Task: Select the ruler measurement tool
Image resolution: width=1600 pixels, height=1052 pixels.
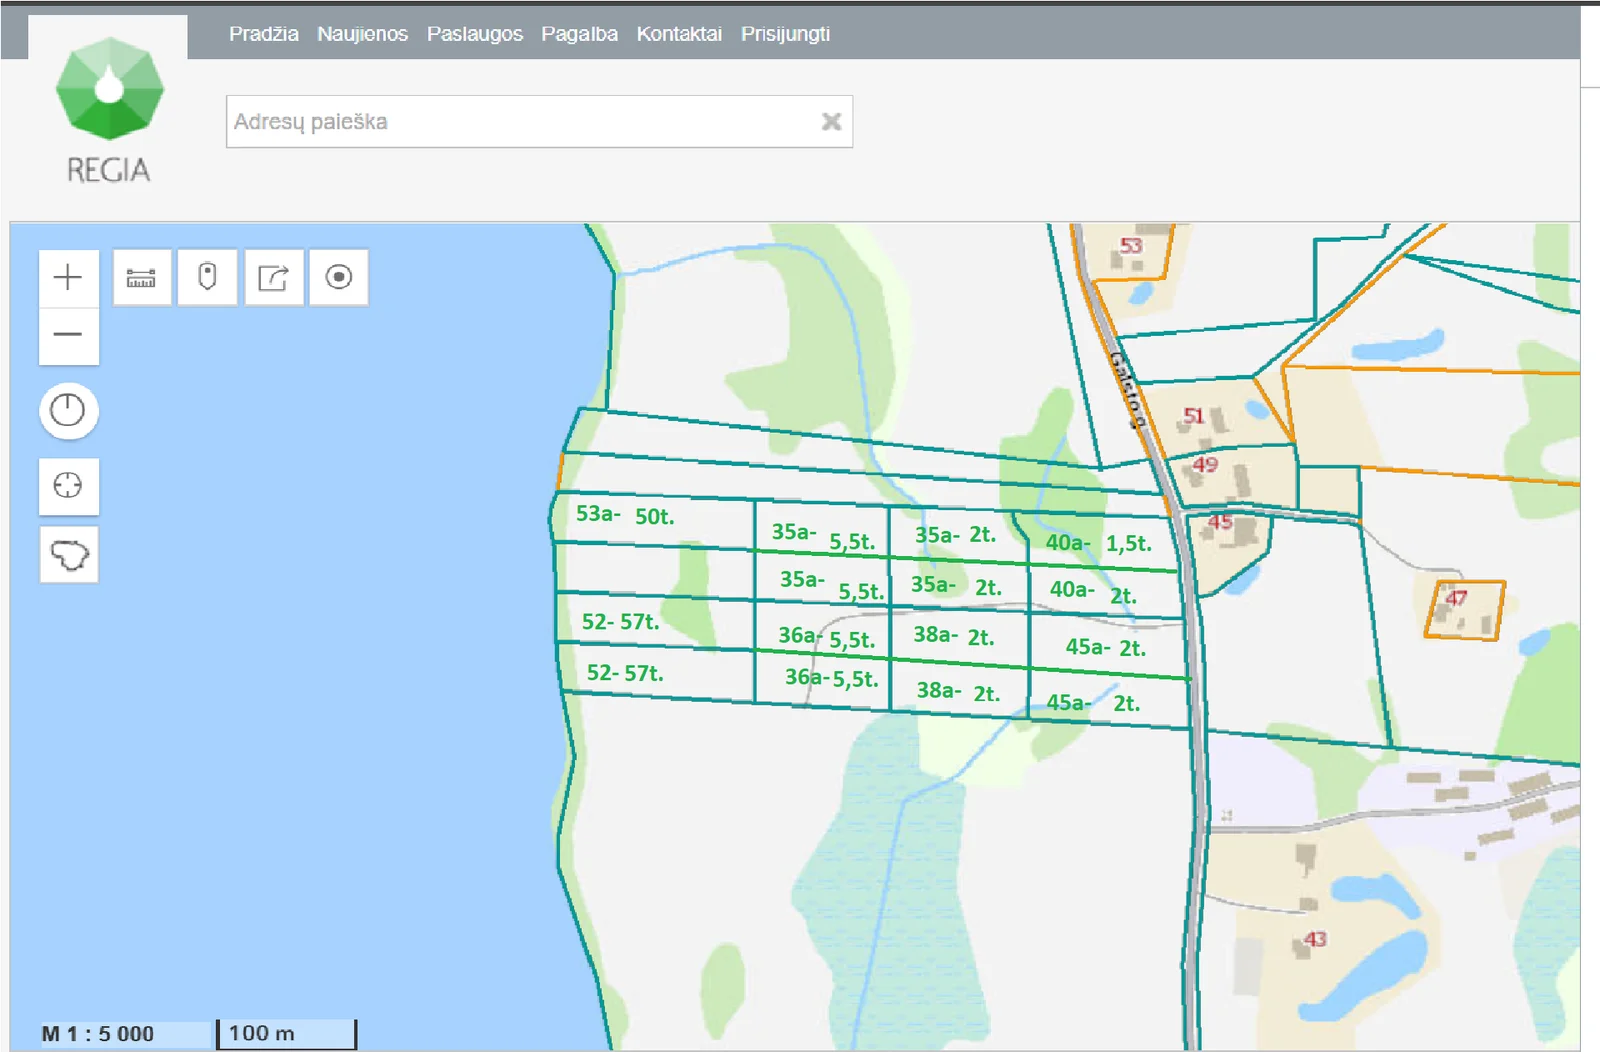Action: (x=142, y=277)
